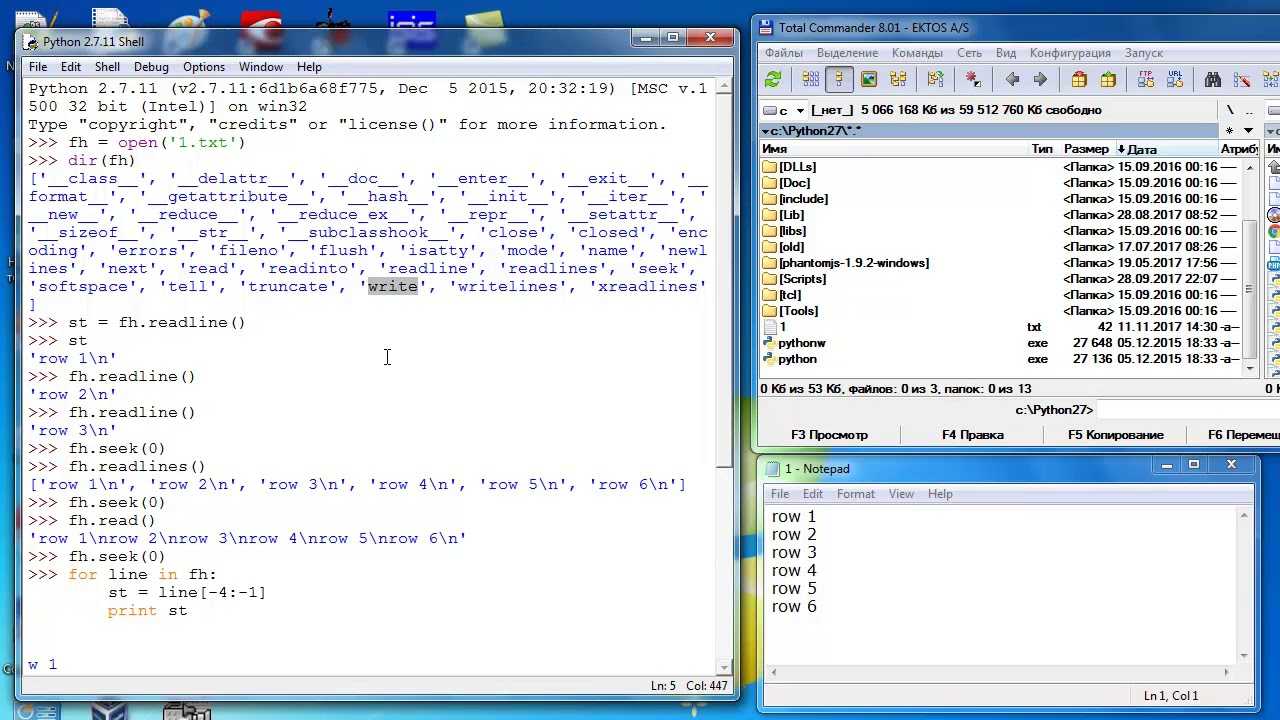Viewport: 1280px width, 720px height.
Task: Open the directory favorites asterisk button
Action: [1229, 131]
